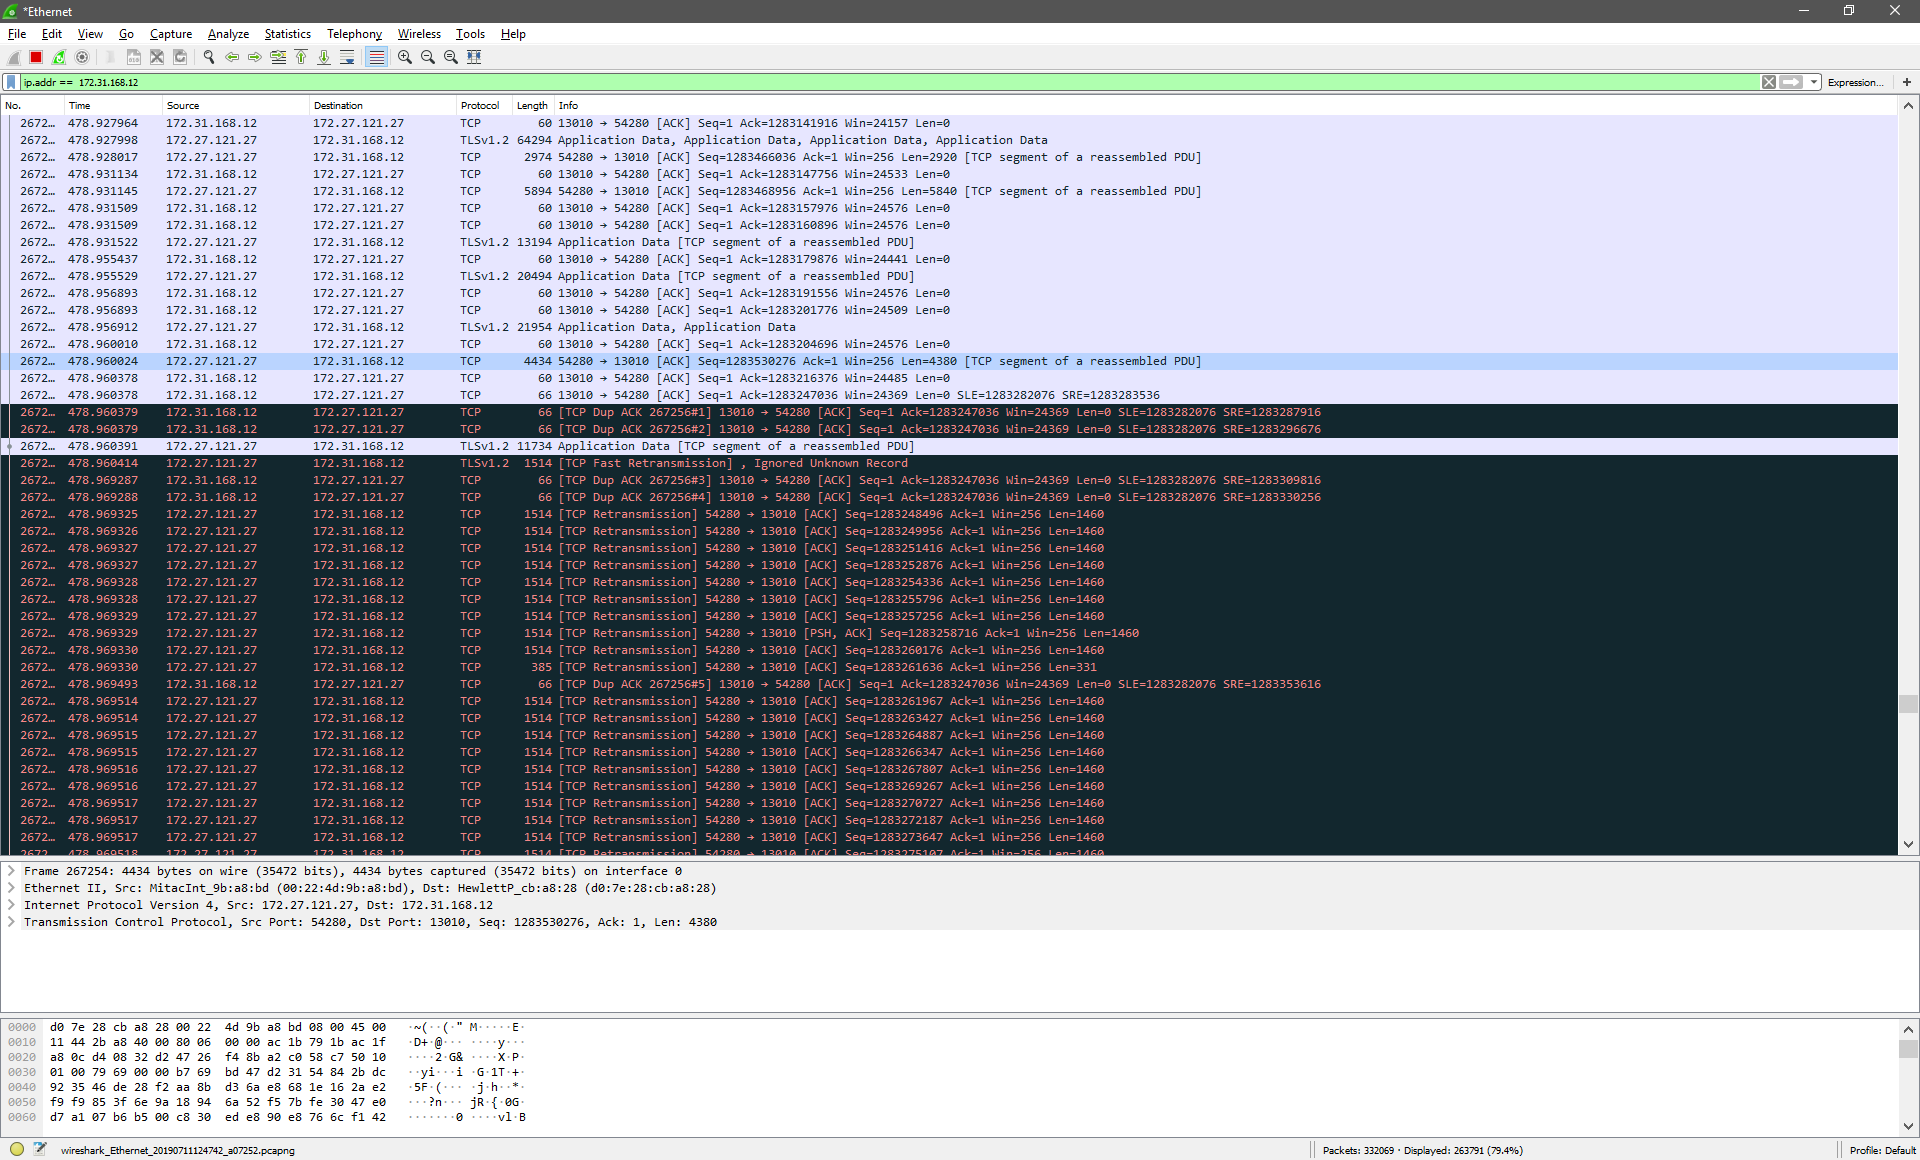1920x1160 pixels.
Task: Go to the first packet
Action: coord(301,57)
